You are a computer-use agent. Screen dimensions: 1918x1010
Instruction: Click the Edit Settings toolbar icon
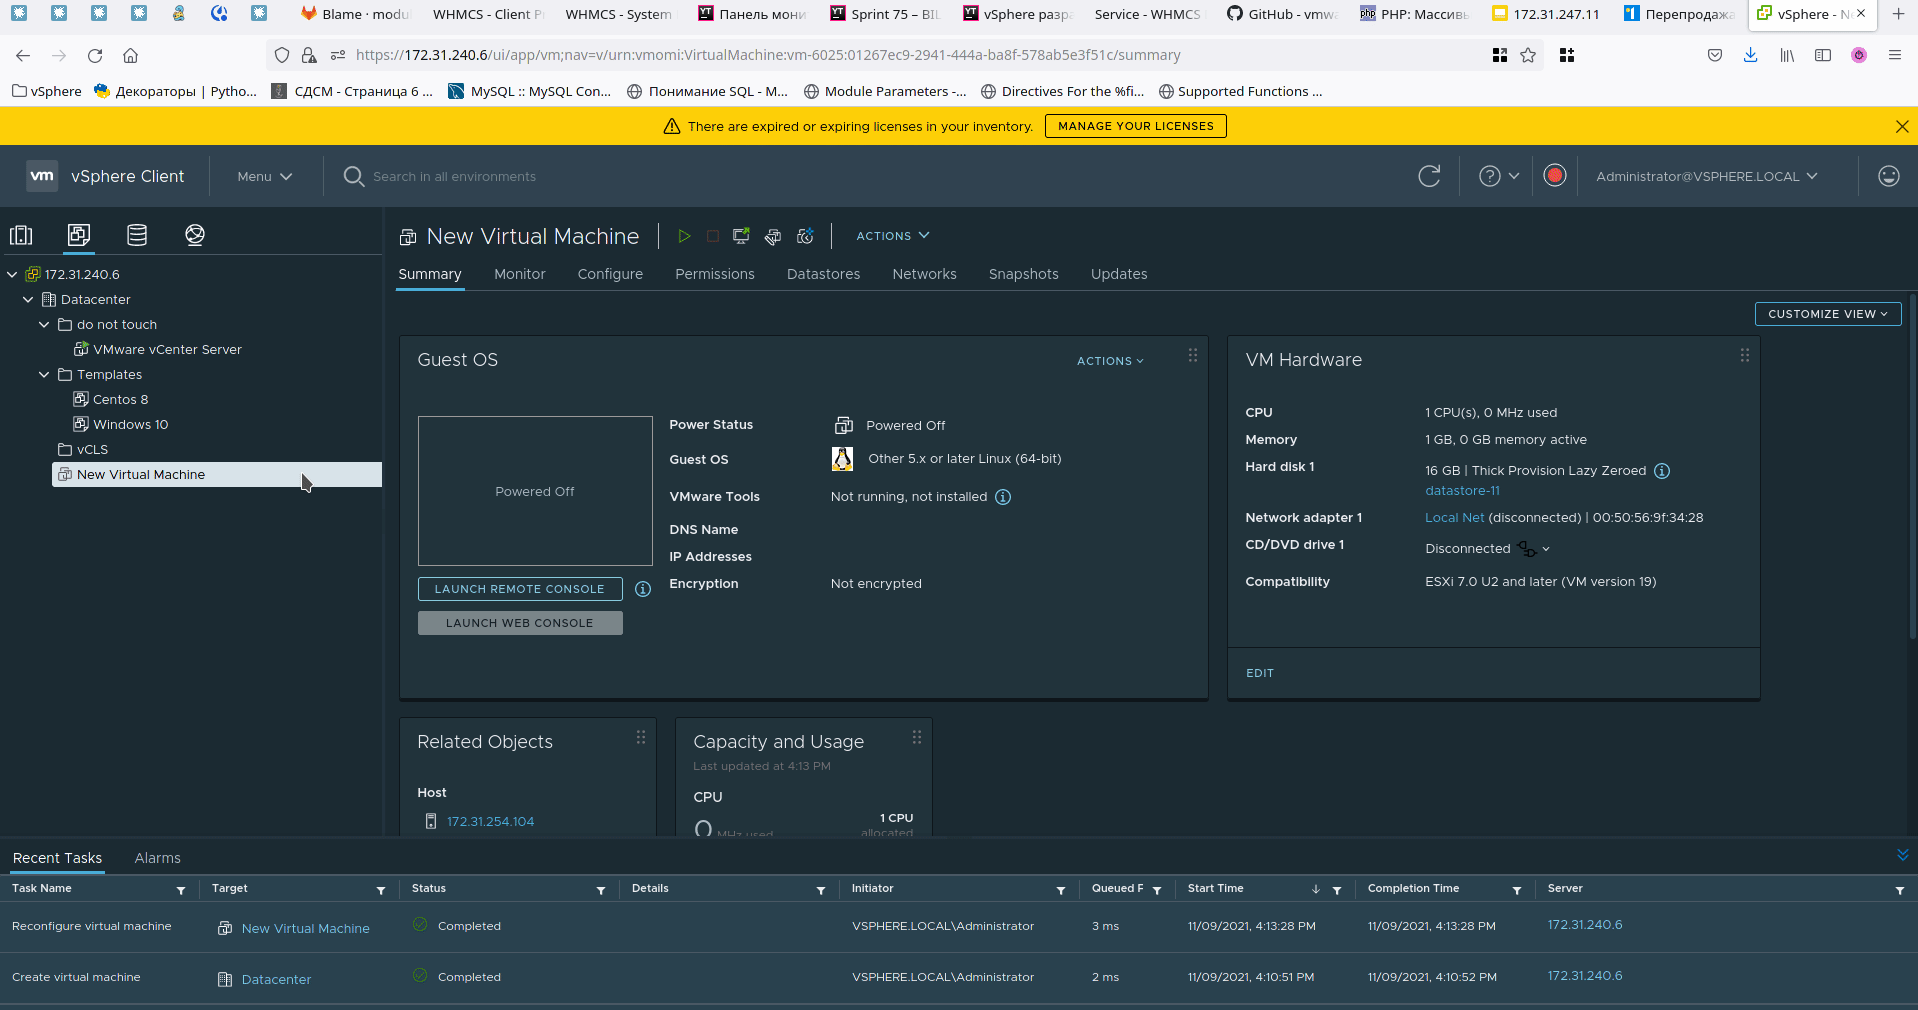click(773, 236)
